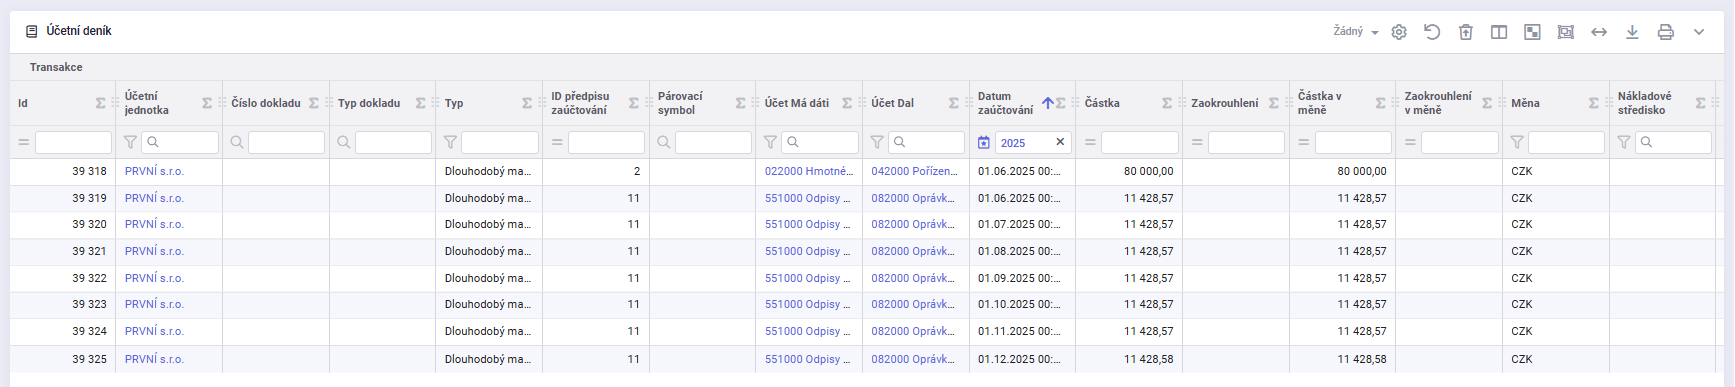
Task: Open filter operator for Účet Dal
Action: point(877,142)
